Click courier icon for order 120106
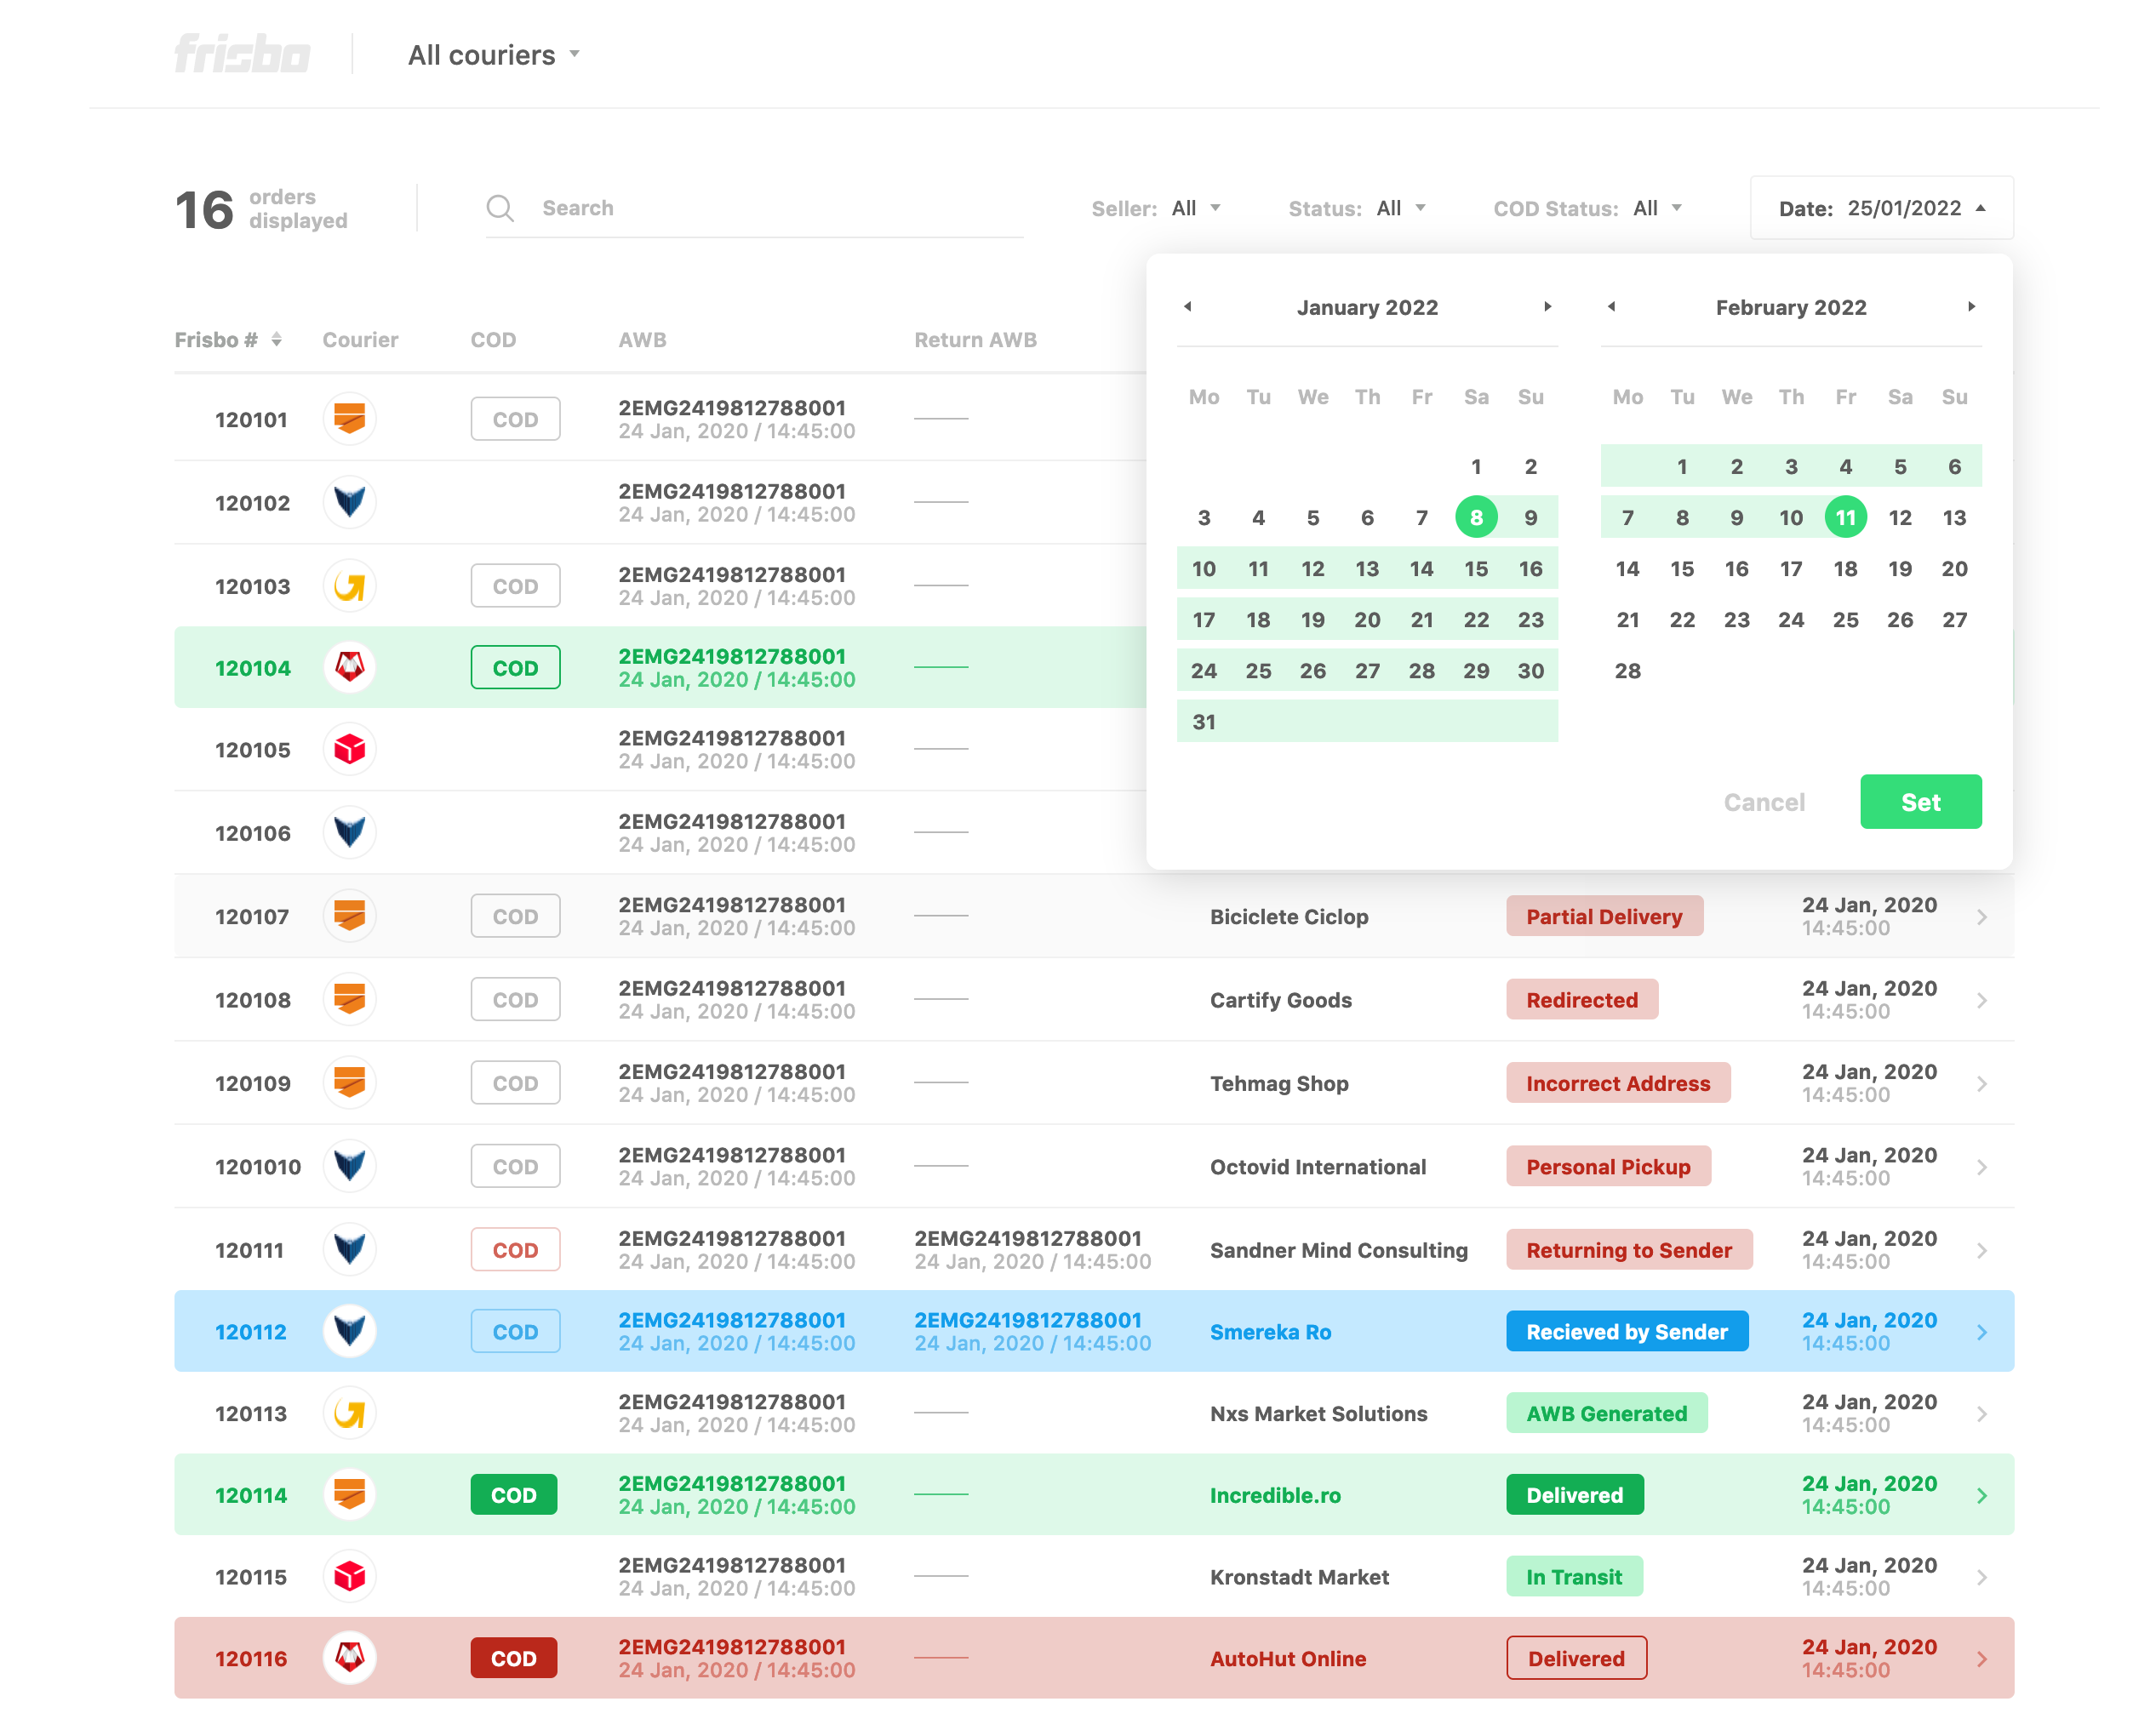 [349, 832]
